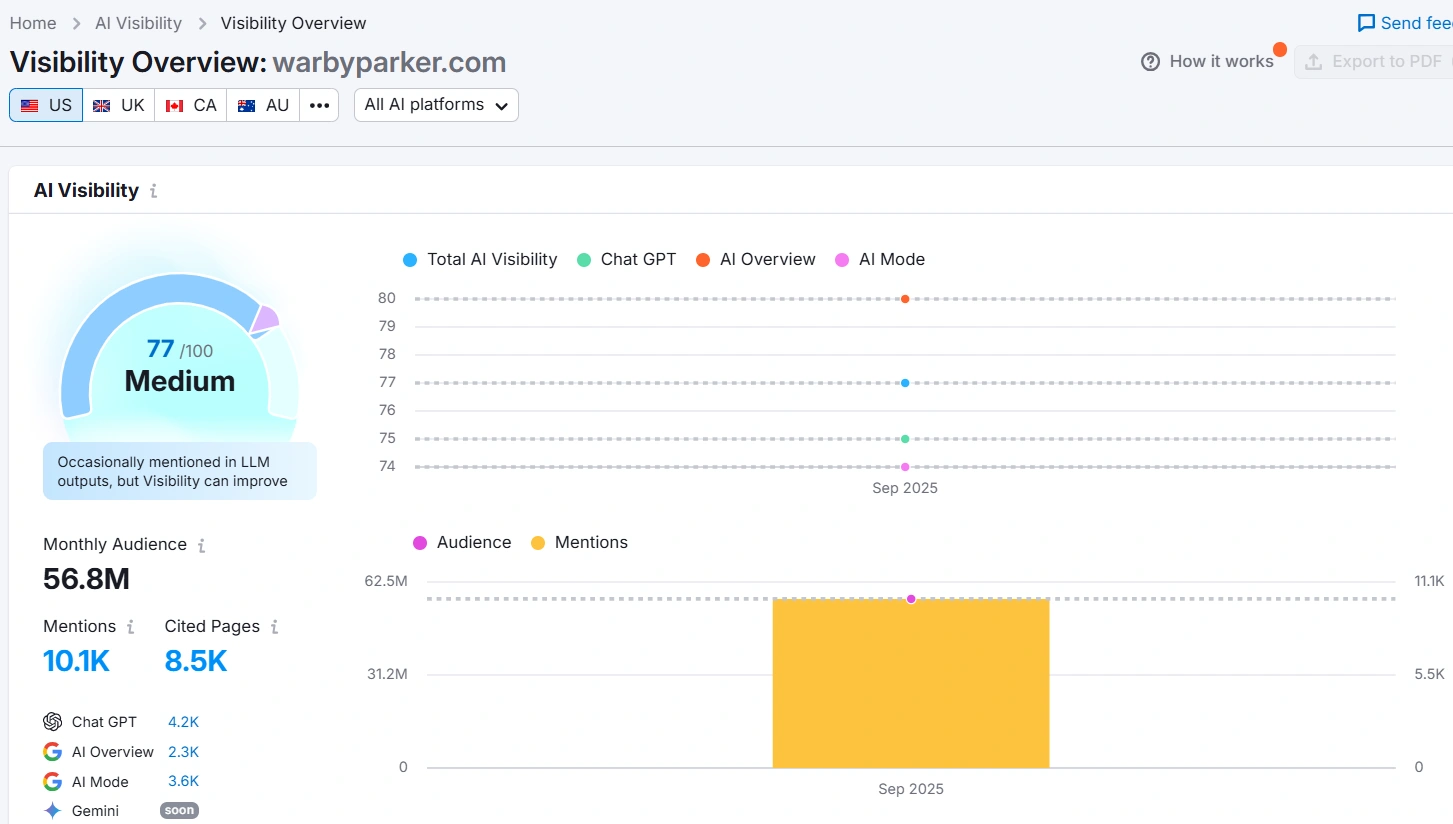Click the Canada flag icon
Viewport: 1453px width, 824px height.
[x=175, y=105]
